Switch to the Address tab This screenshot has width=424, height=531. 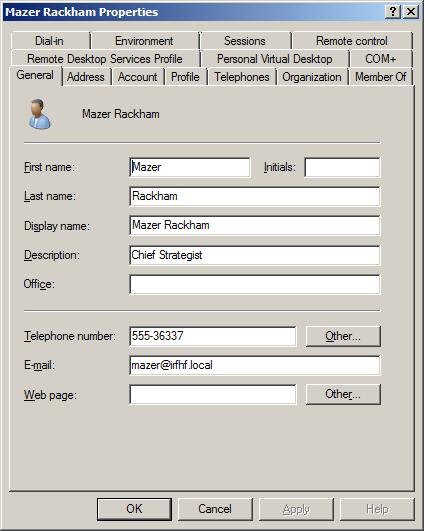click(x=86, y=77)
